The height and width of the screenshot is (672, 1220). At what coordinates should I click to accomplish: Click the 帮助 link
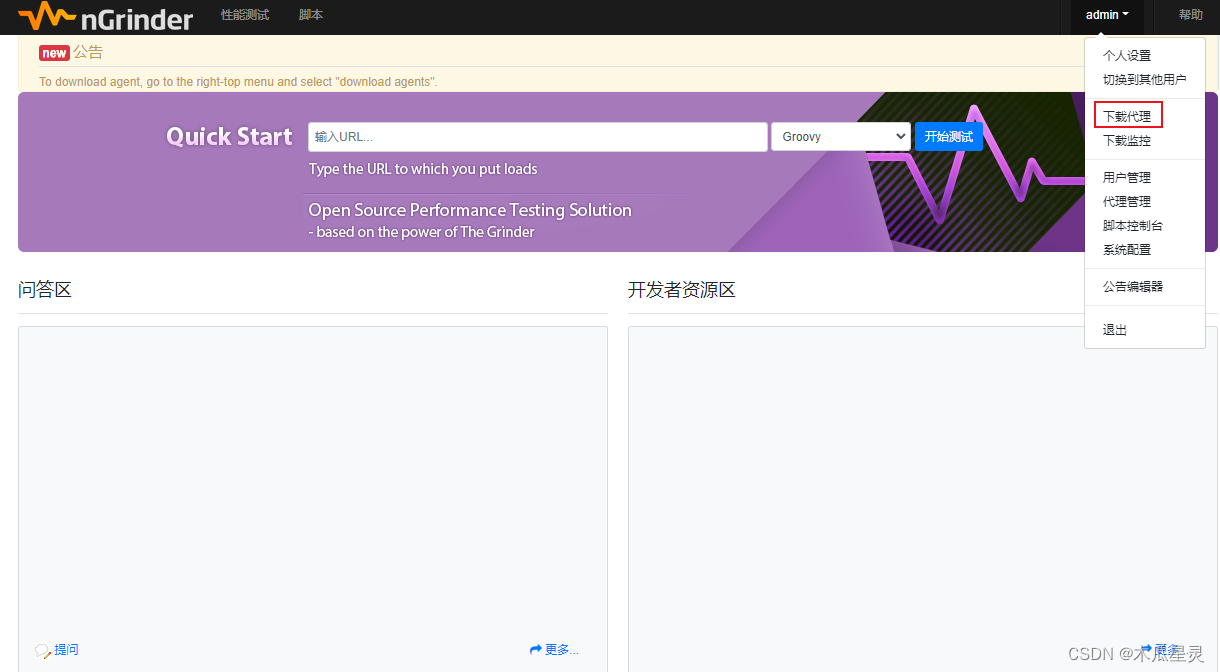[x=1190, y=15]
